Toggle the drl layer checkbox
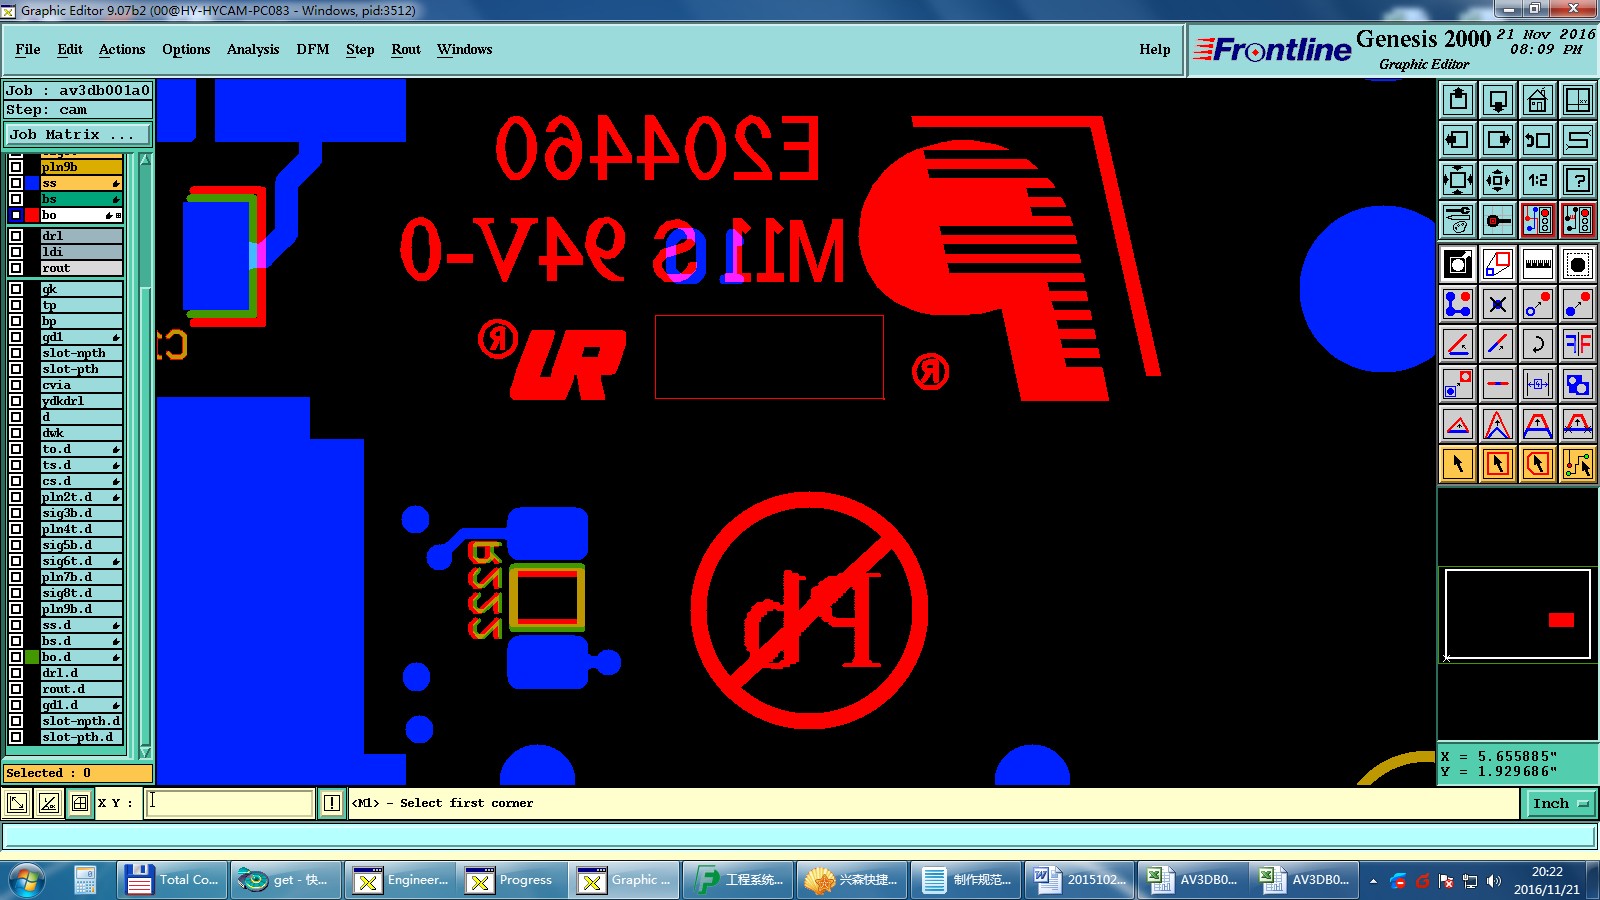This screenshot has width=1600, height=900. click(x=16, y=236)
